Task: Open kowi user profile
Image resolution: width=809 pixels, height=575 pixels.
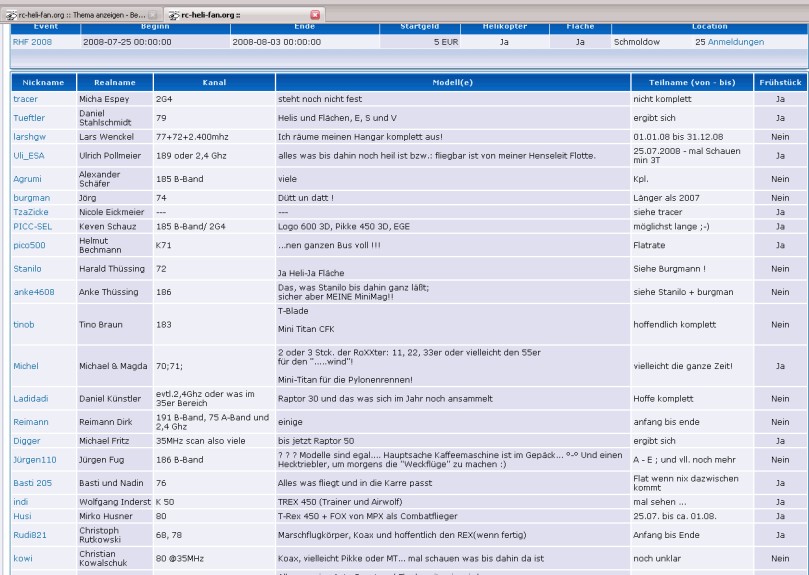Action: [23, 558]
